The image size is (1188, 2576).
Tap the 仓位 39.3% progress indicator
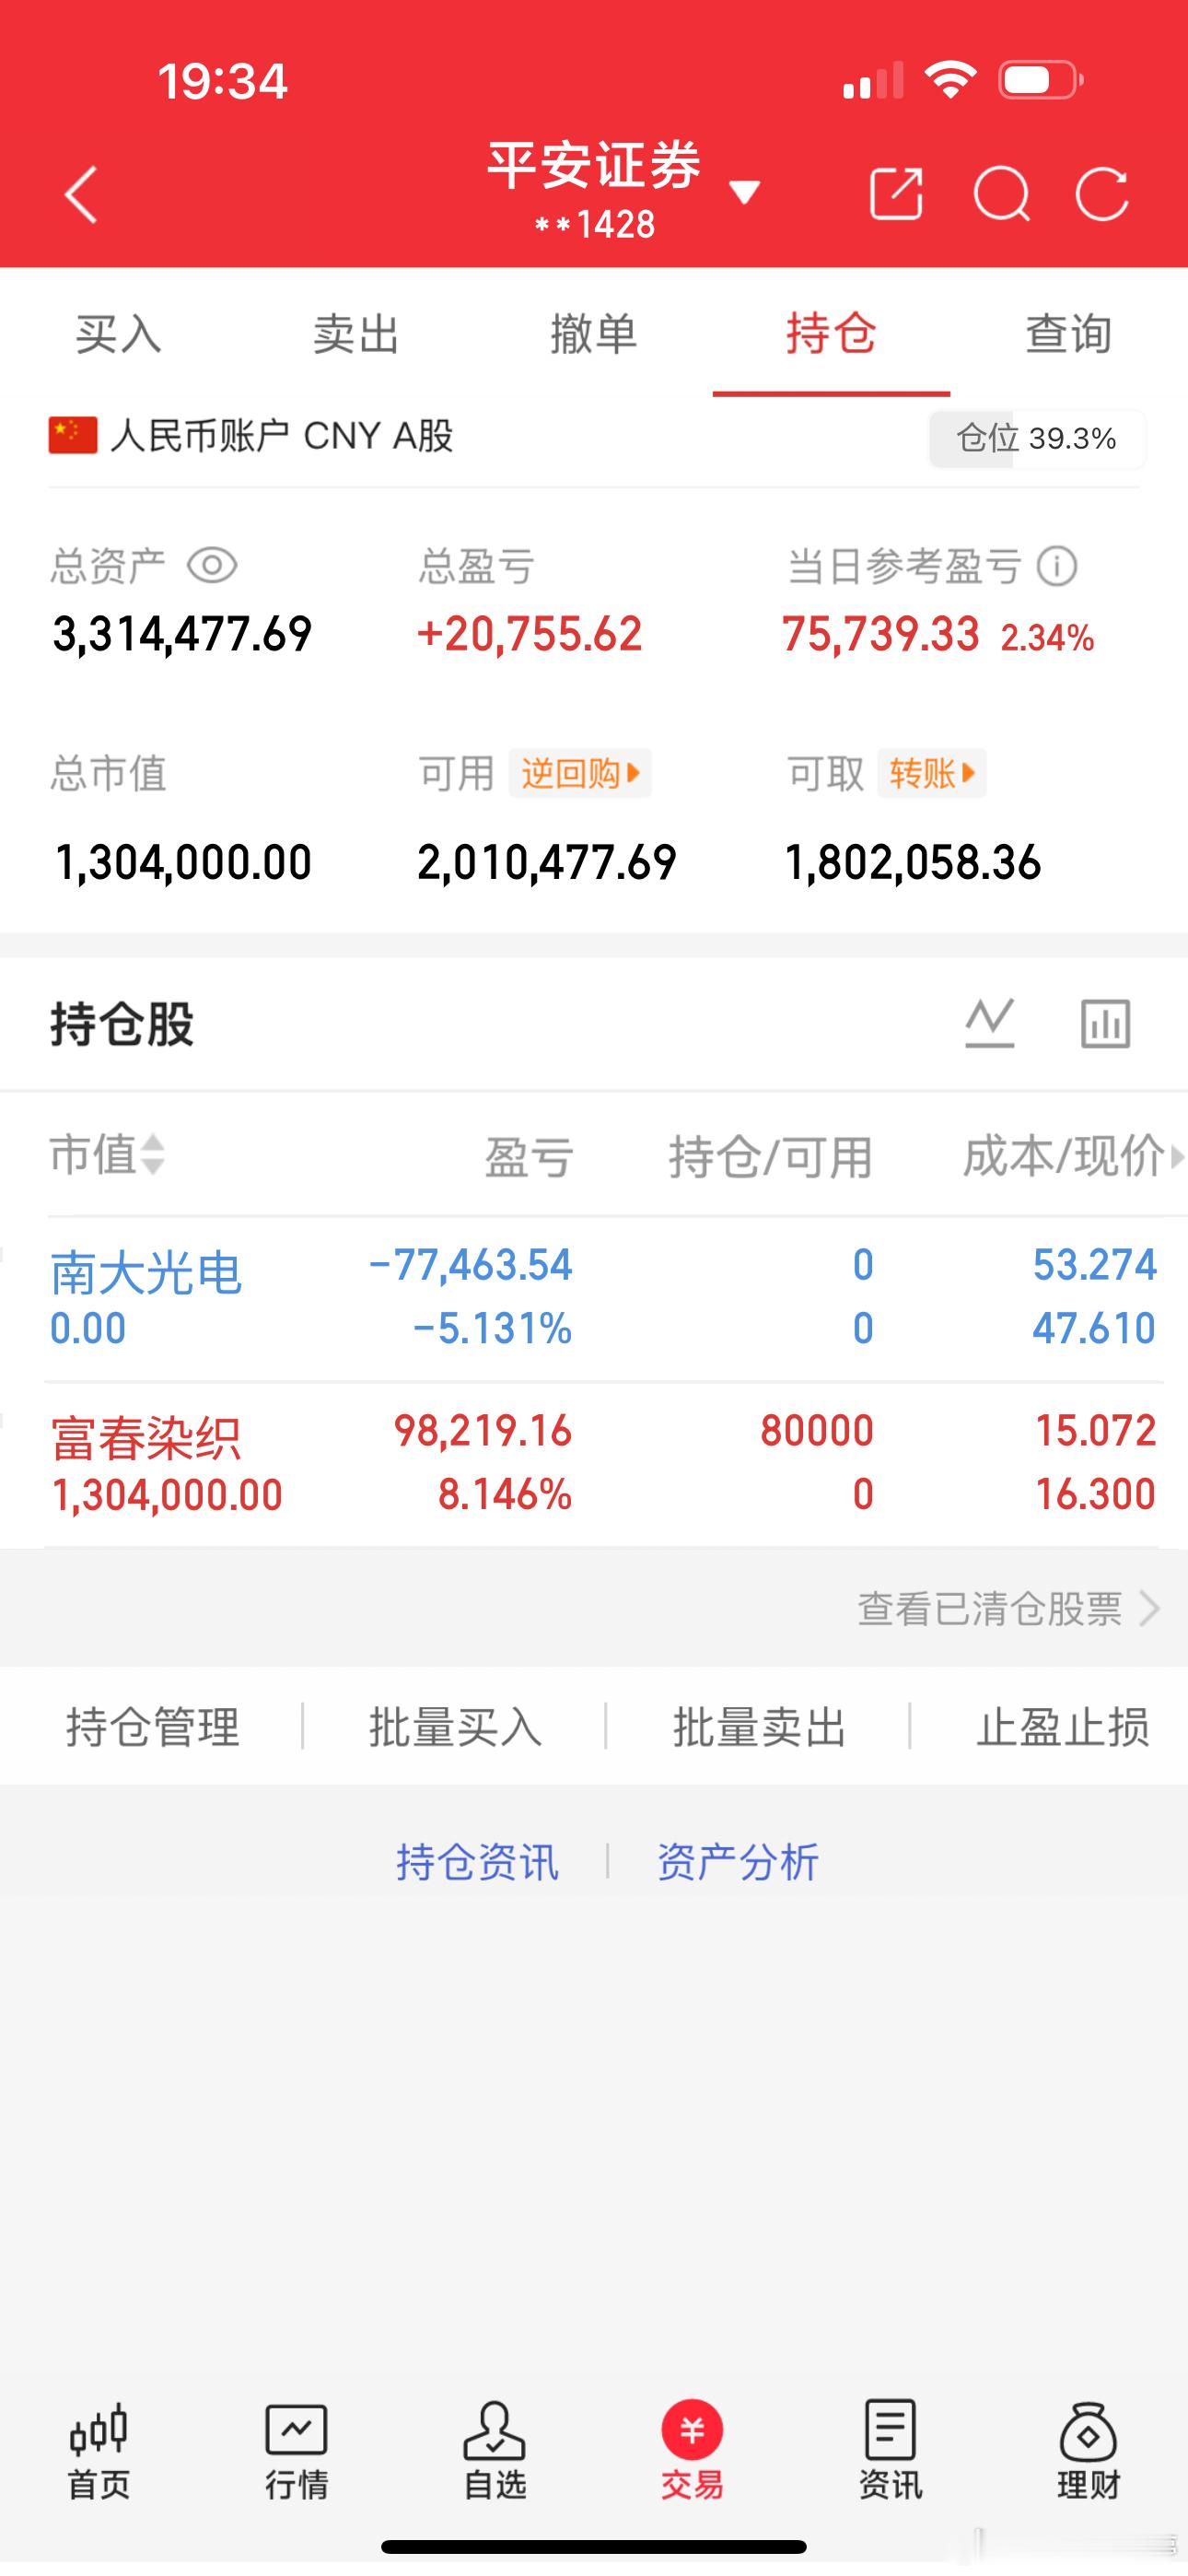click(1037, 439)
